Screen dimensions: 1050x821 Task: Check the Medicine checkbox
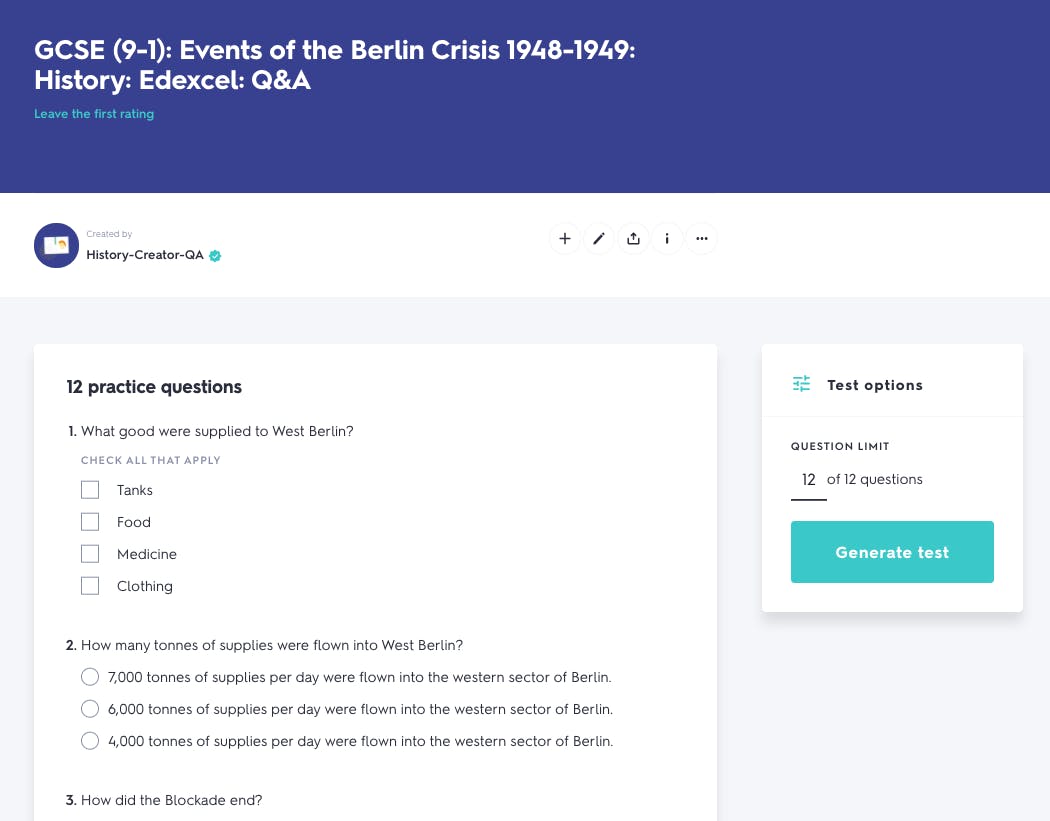tap(90, 553)
